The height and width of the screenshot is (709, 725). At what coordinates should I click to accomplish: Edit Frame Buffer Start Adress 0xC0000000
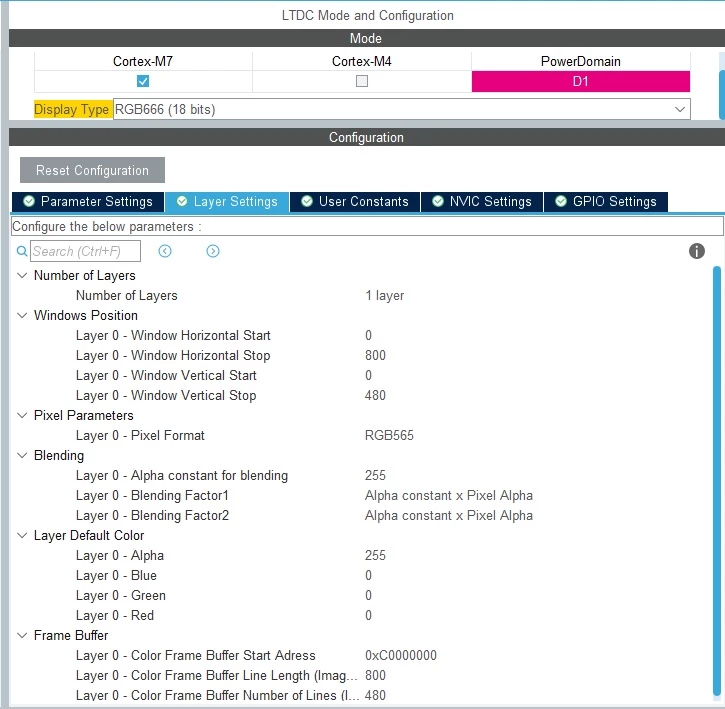coord(400,655)
